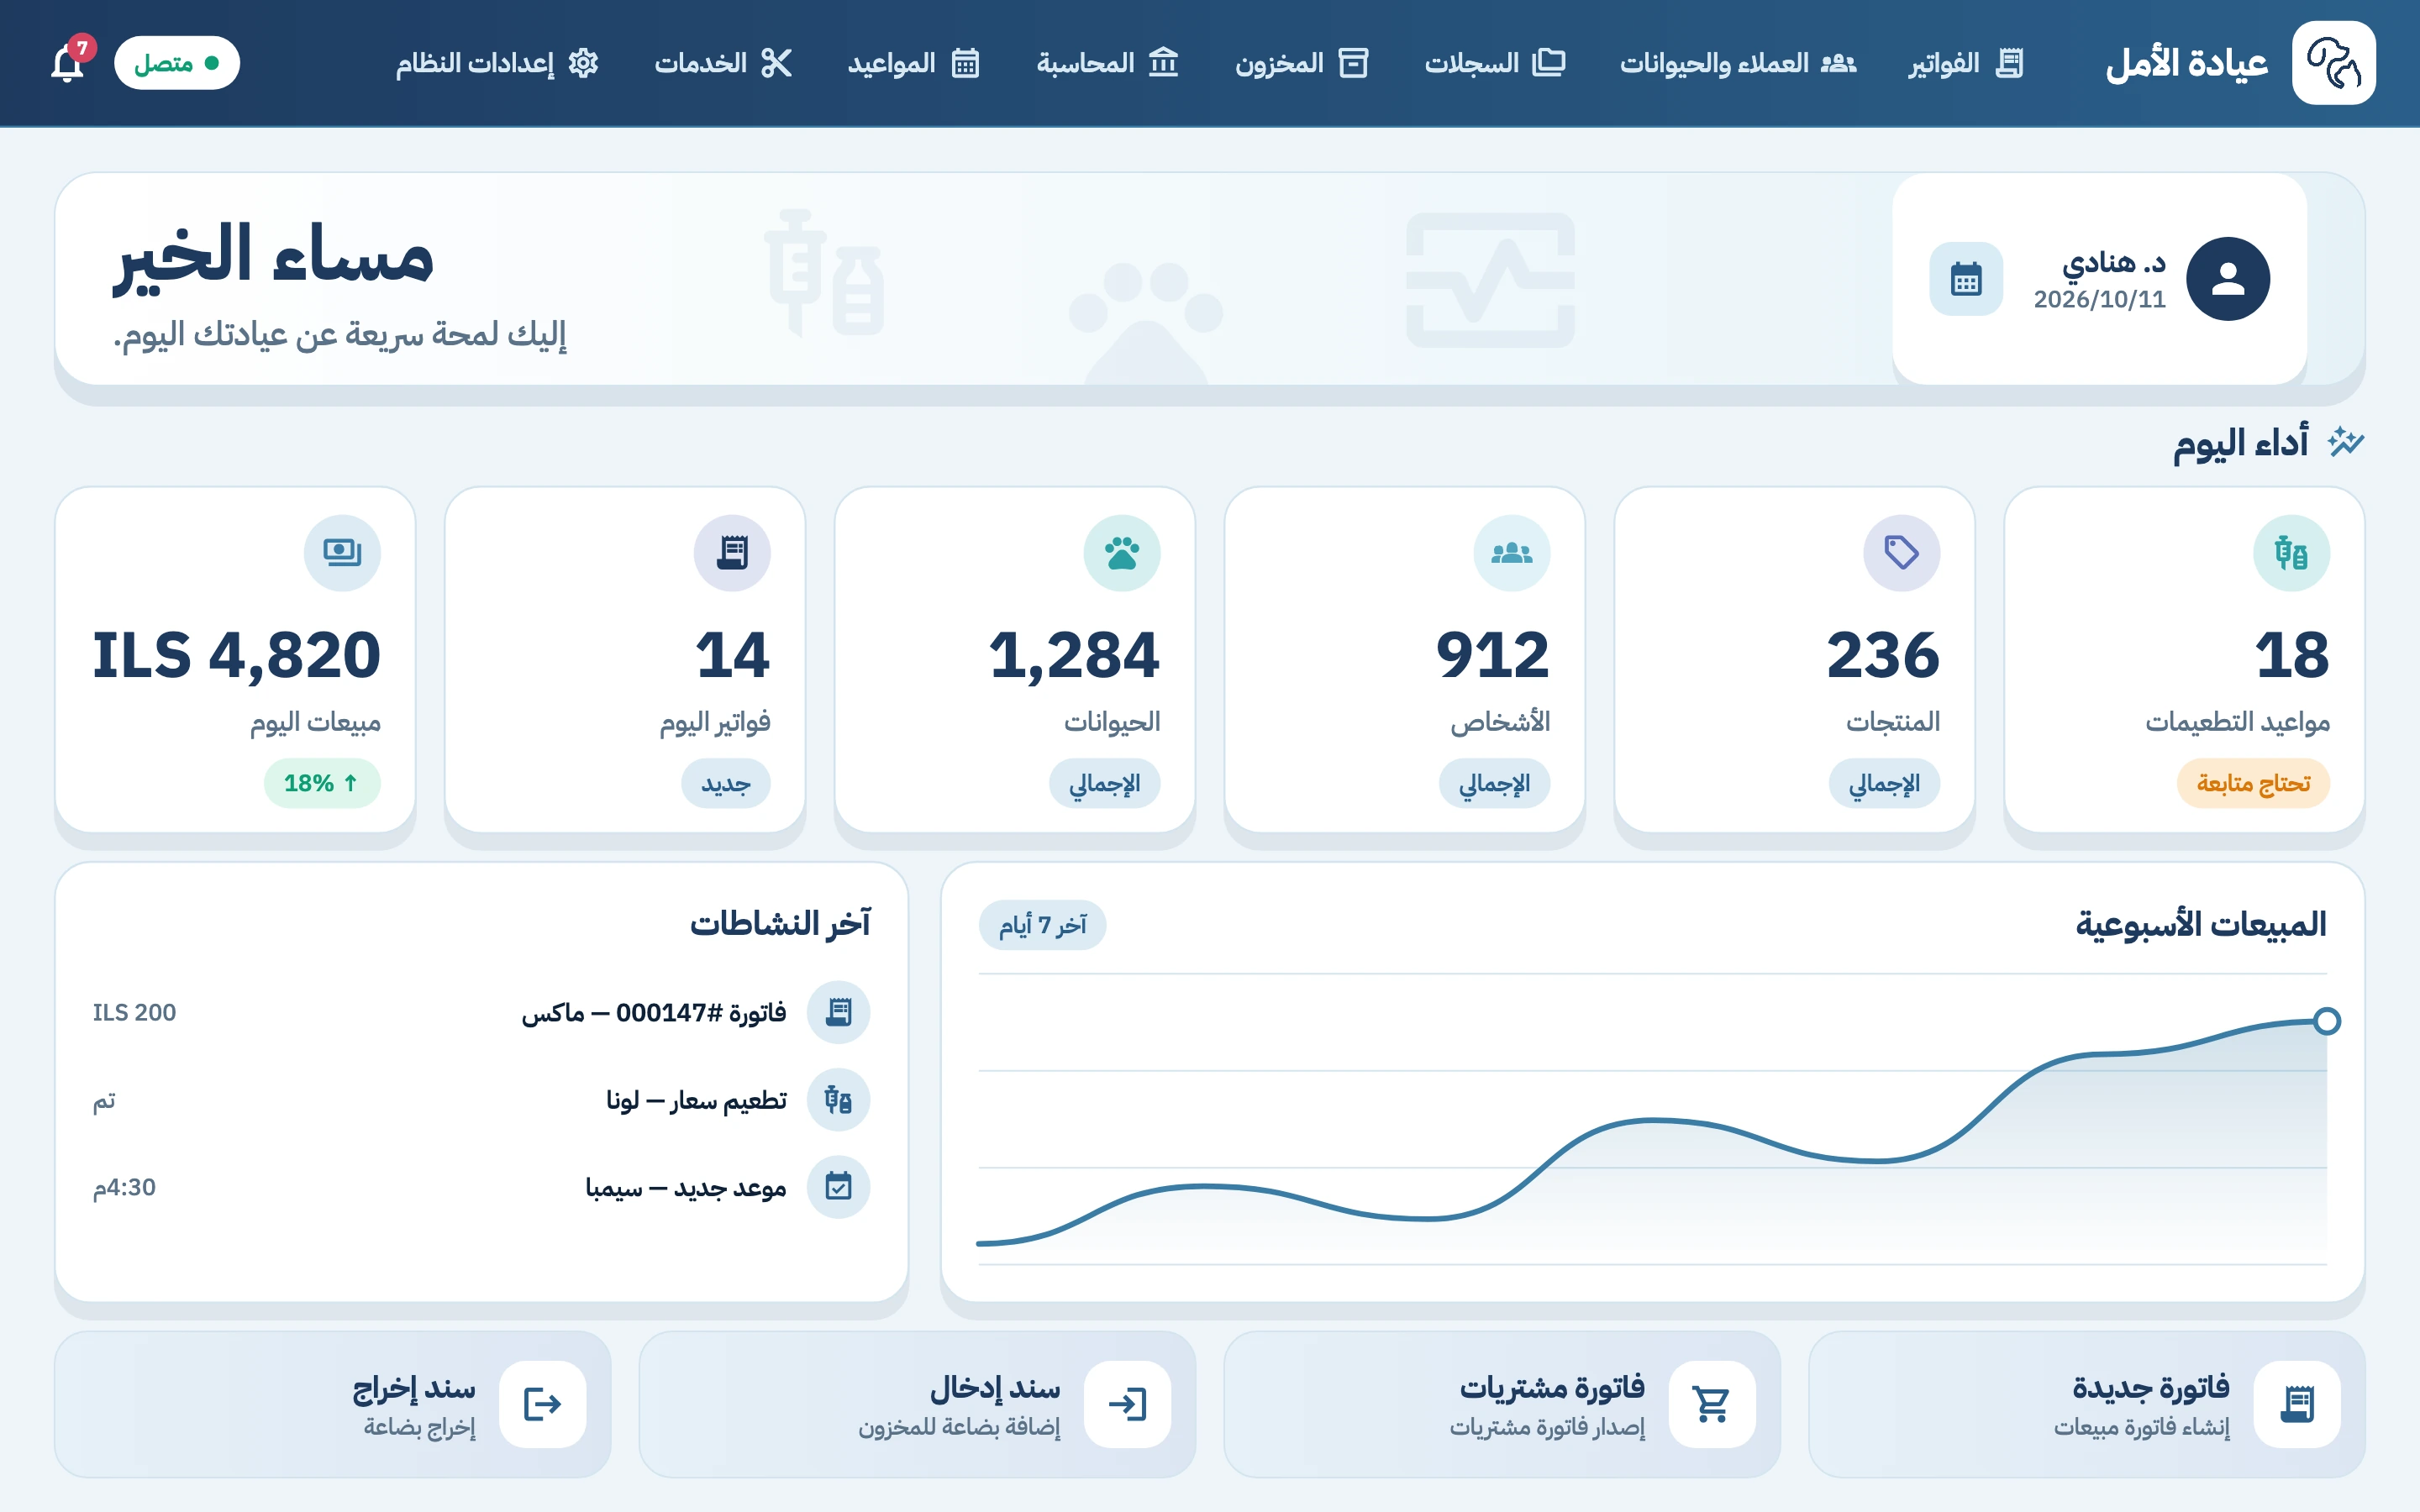Click the تحتاج متابعة badge

click(x=2253, y=783)
